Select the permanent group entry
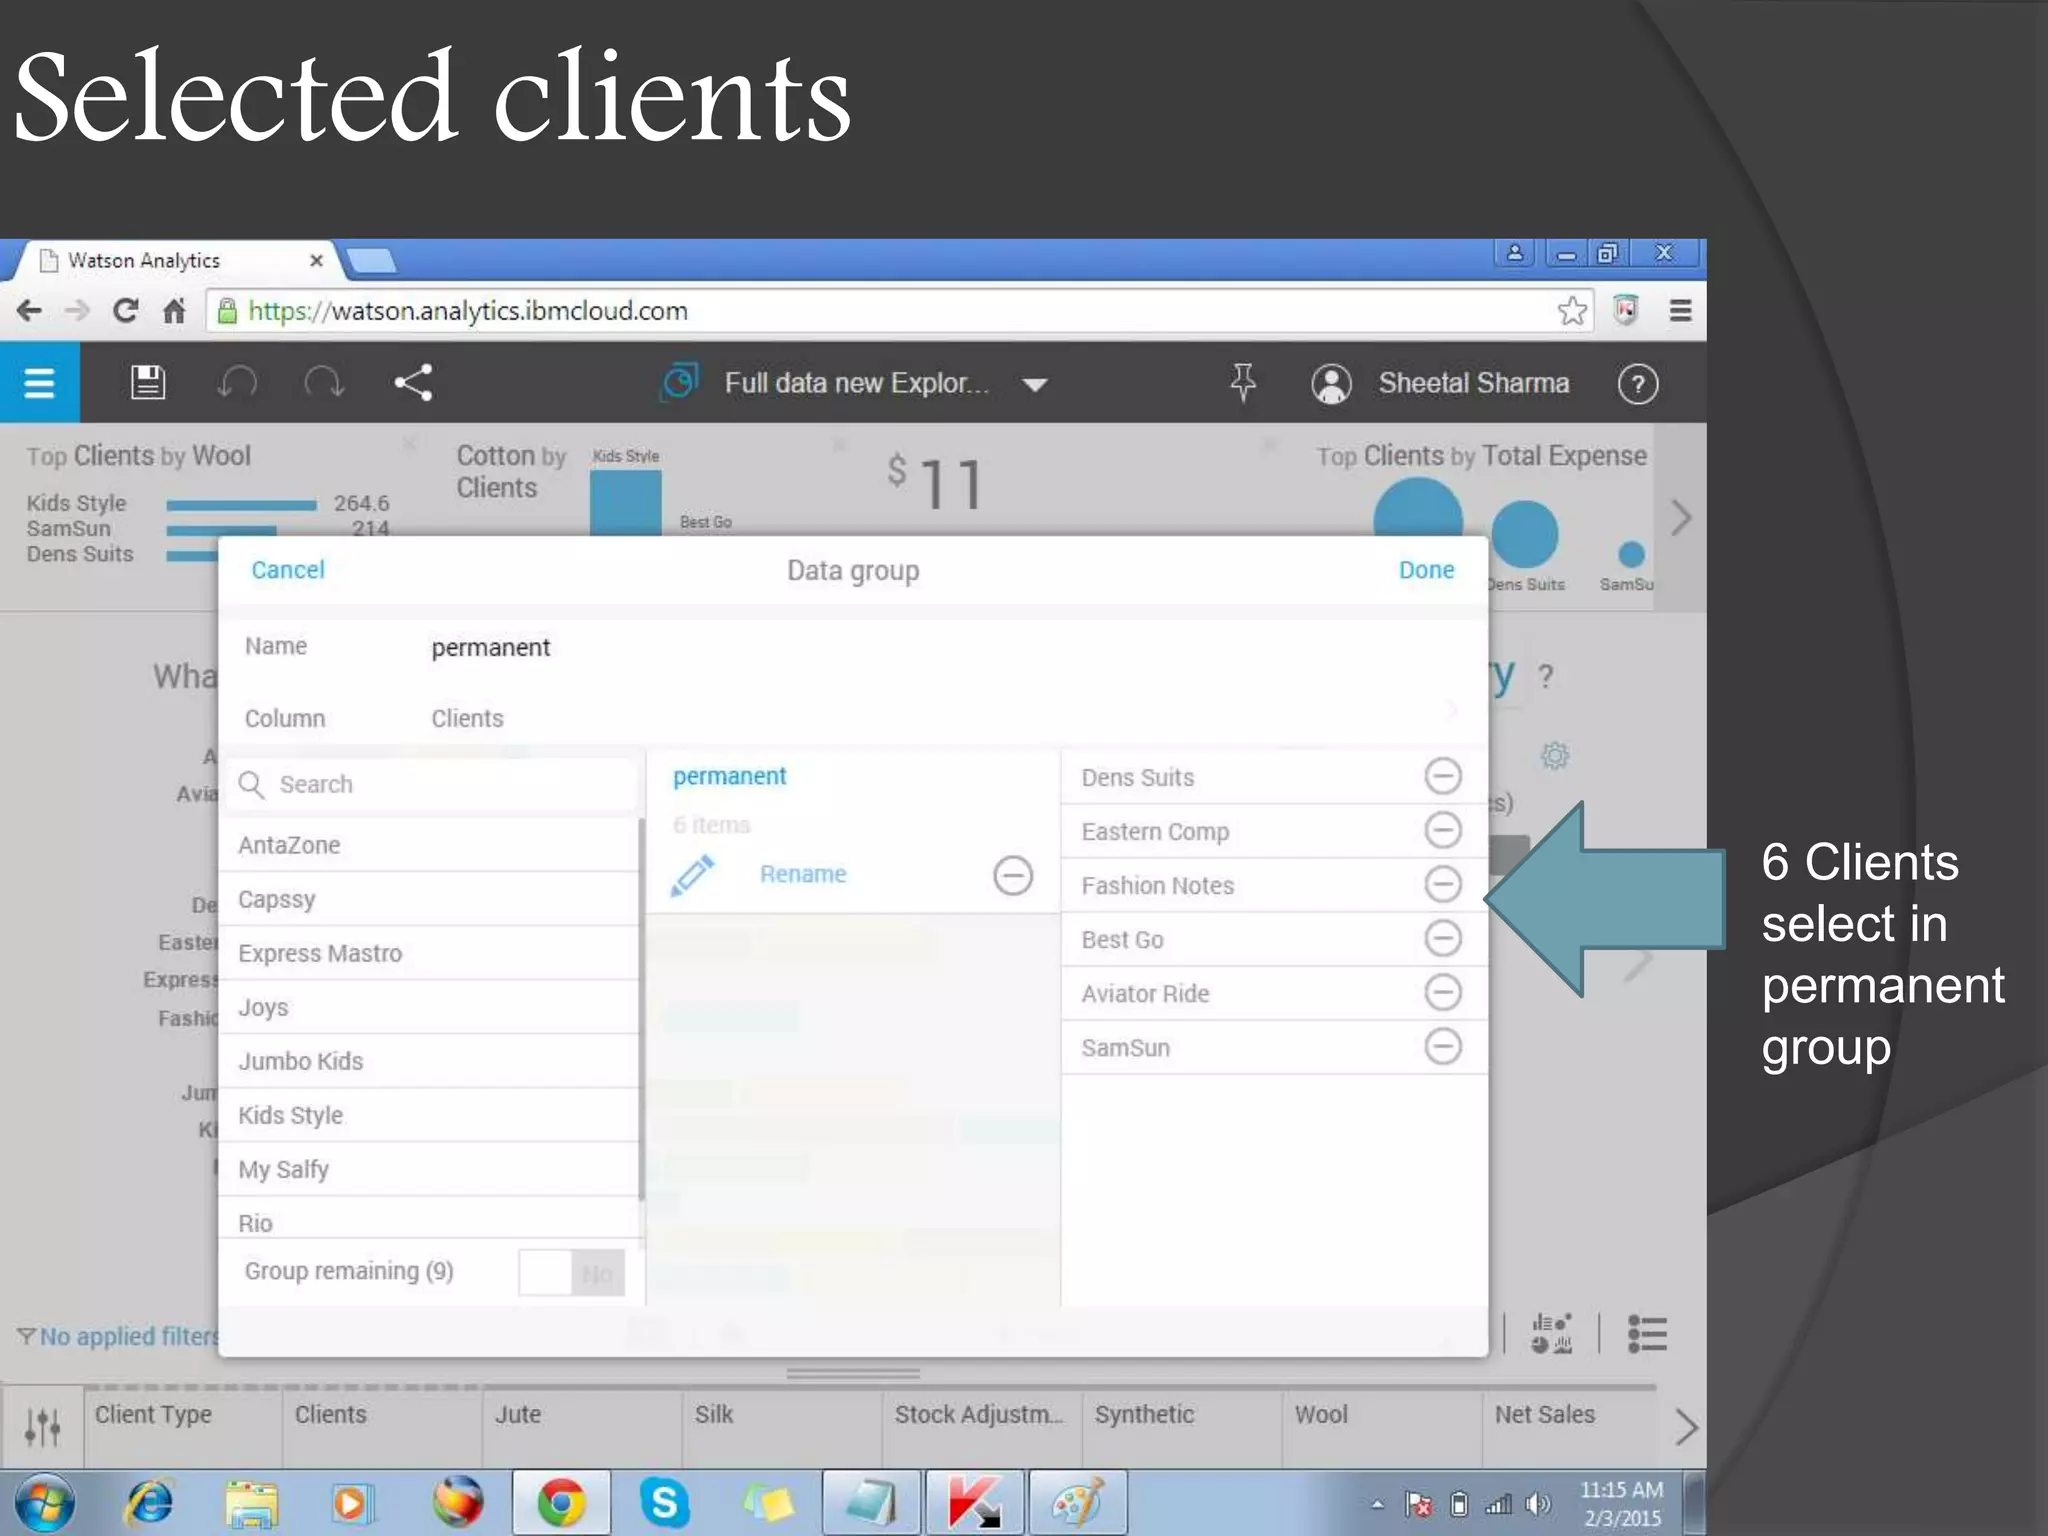 [730, 776]
